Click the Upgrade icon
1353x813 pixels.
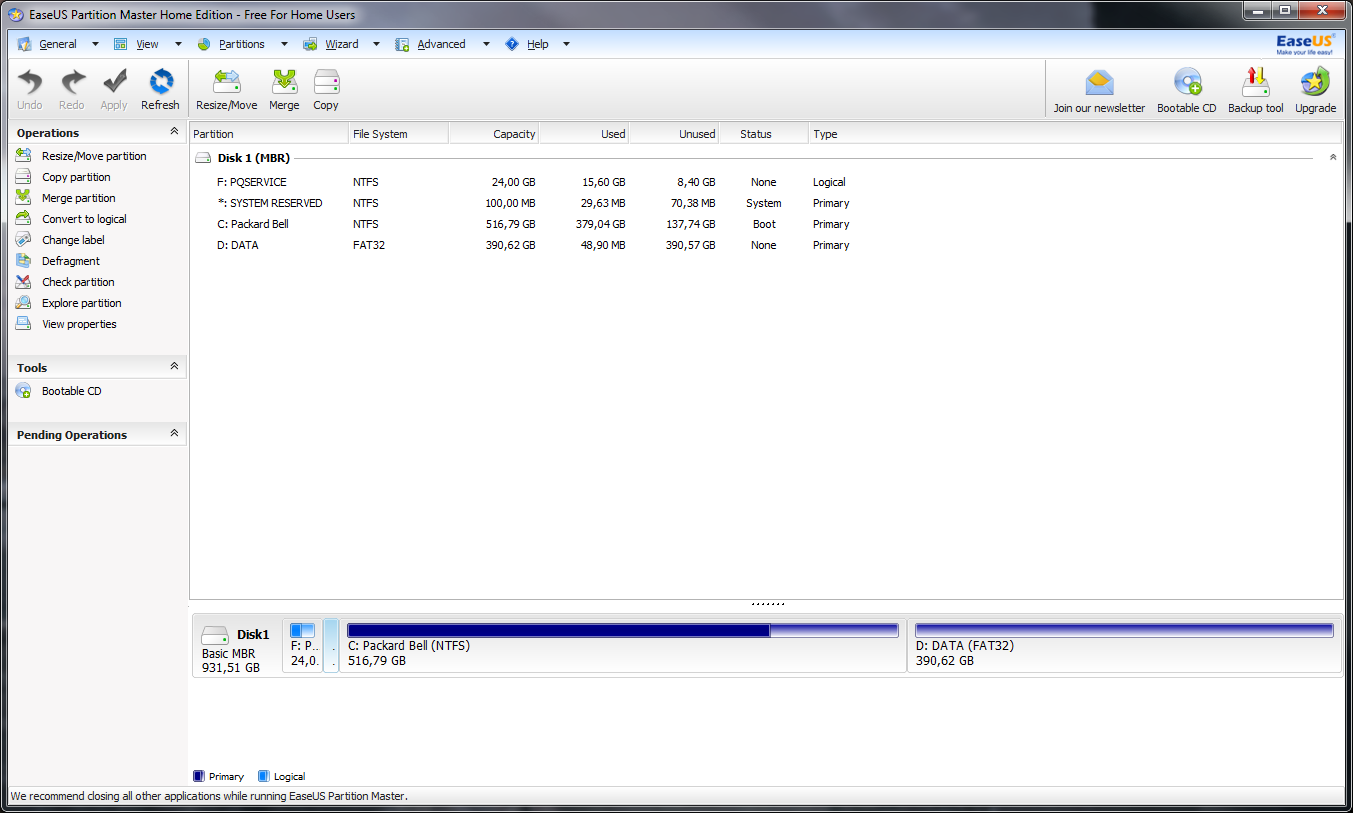pos(1315,82)
